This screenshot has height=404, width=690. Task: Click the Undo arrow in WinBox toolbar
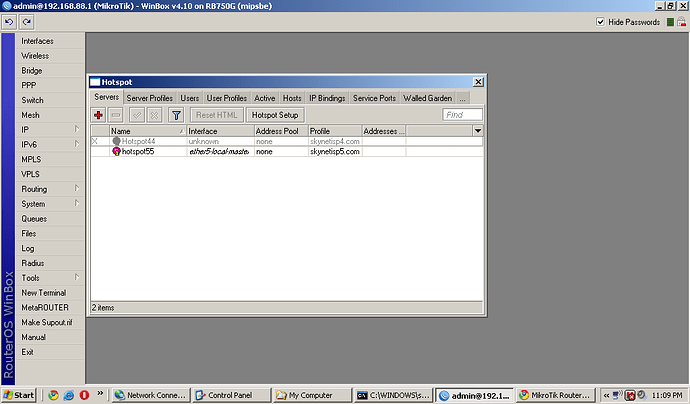9,22
